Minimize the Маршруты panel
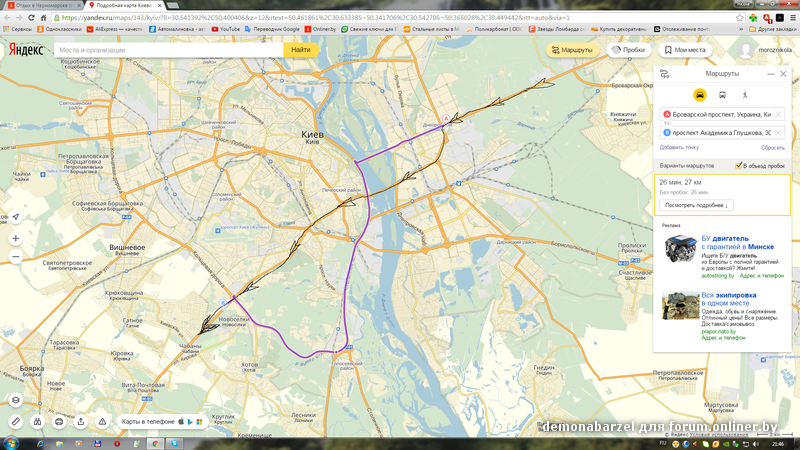The image size is (800, 450). tap(770, 74)
